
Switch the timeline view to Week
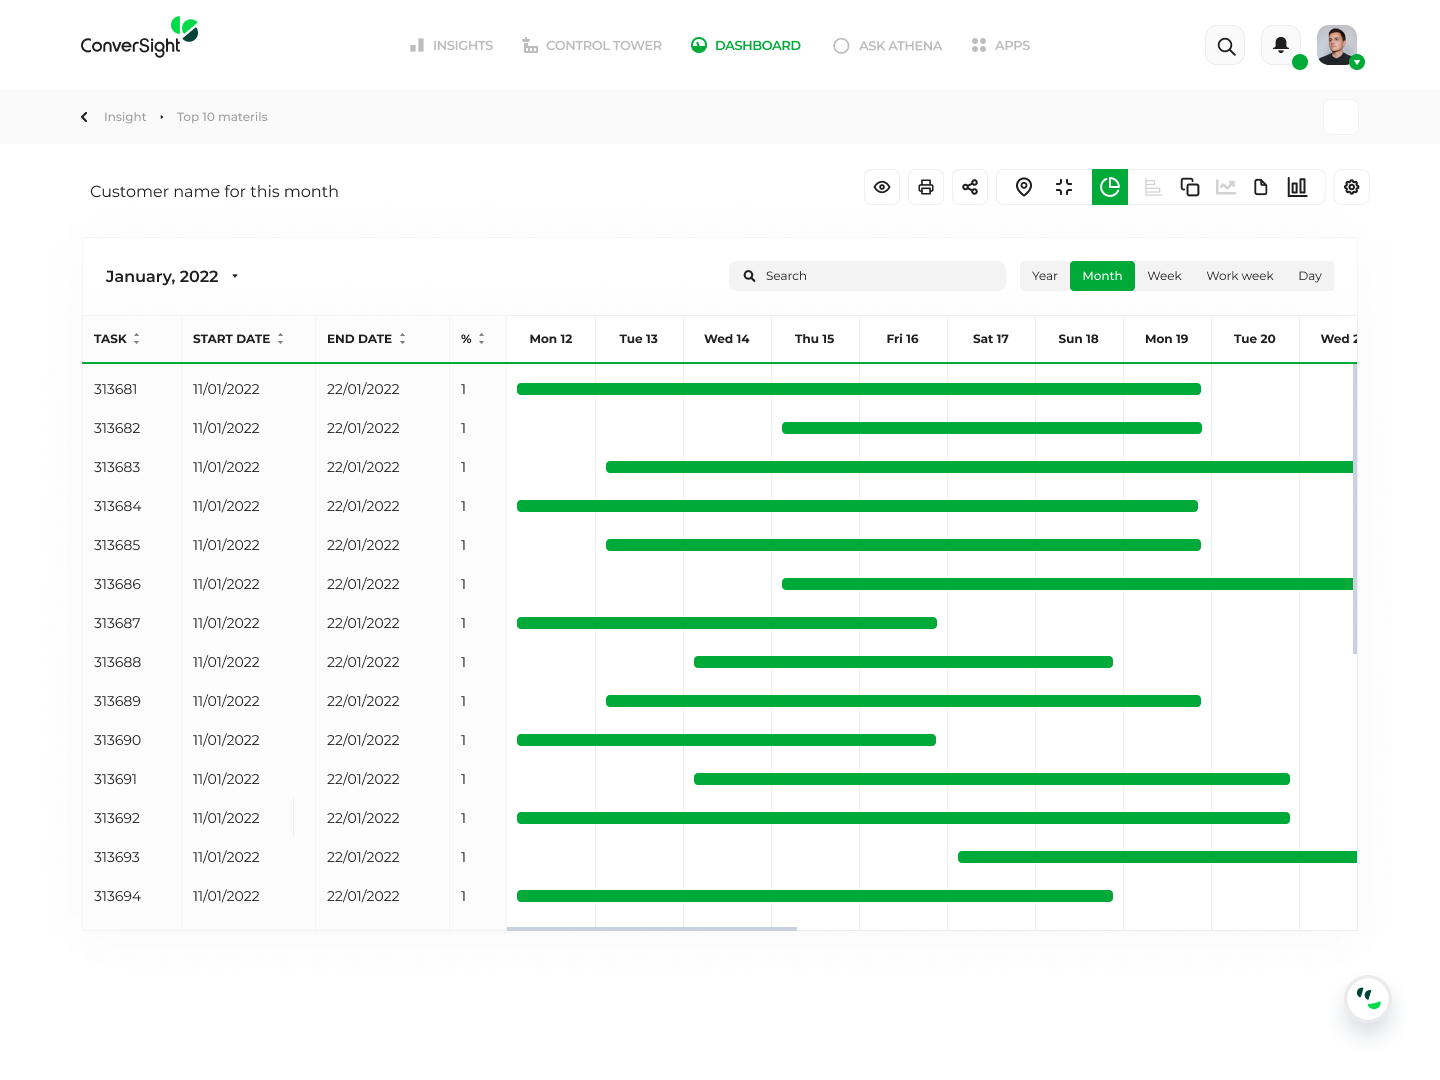tap(1164, 276)
